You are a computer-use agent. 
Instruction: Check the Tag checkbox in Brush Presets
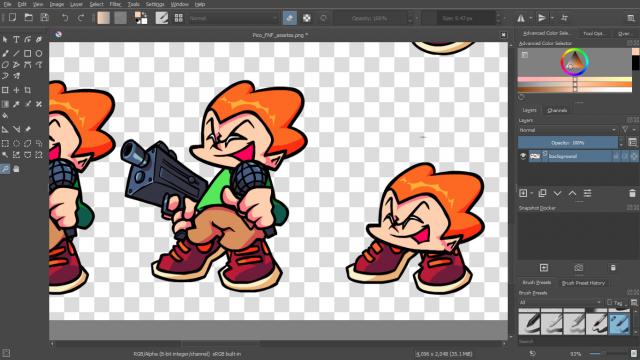pos(609,302)
